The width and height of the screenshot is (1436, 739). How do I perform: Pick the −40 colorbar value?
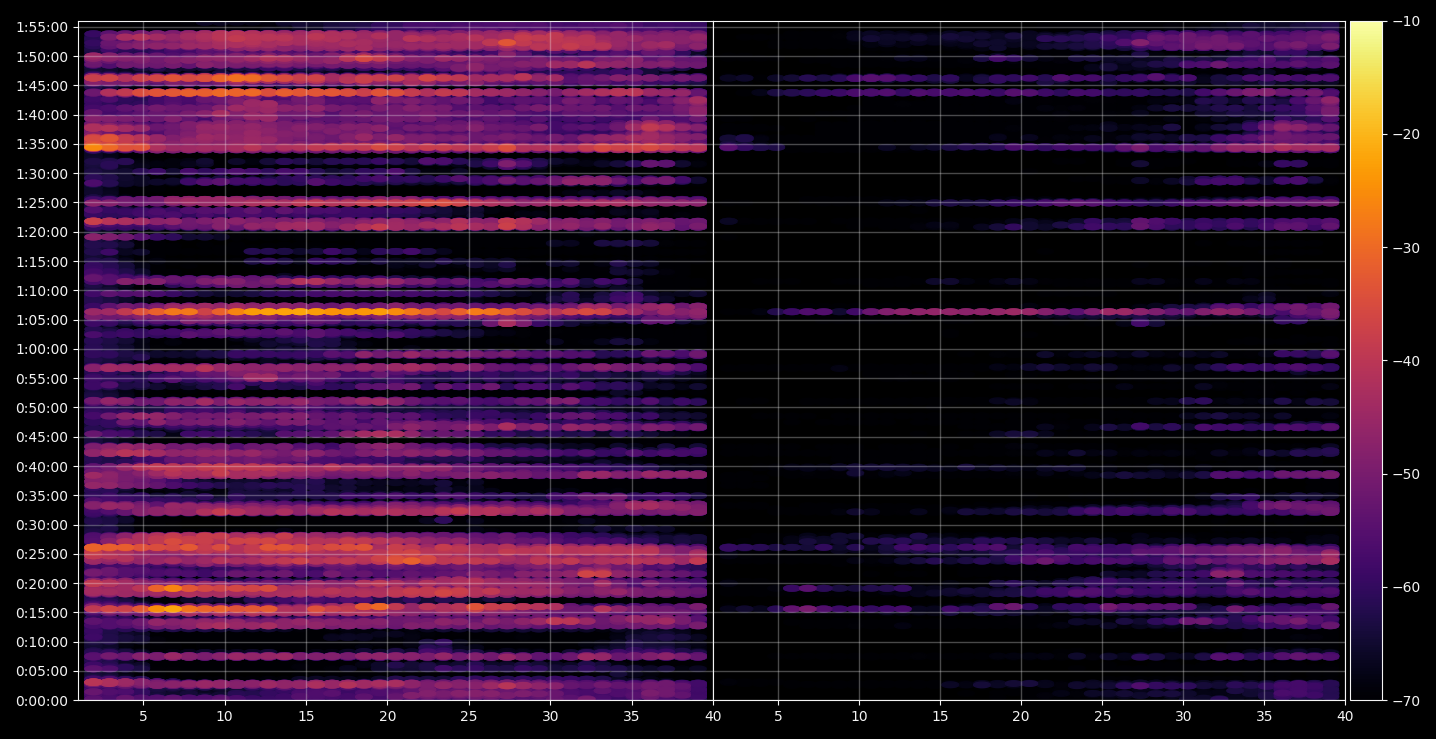(1406, 361)
